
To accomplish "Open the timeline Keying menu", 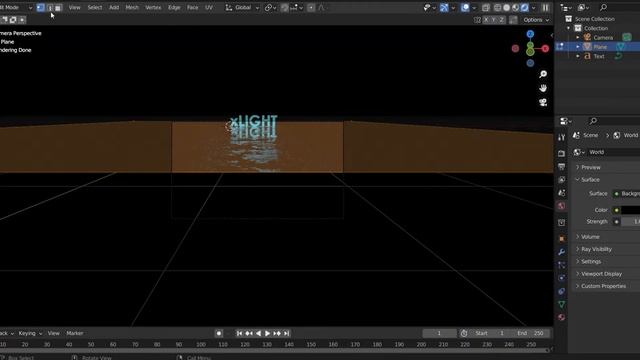I will 30,333.
